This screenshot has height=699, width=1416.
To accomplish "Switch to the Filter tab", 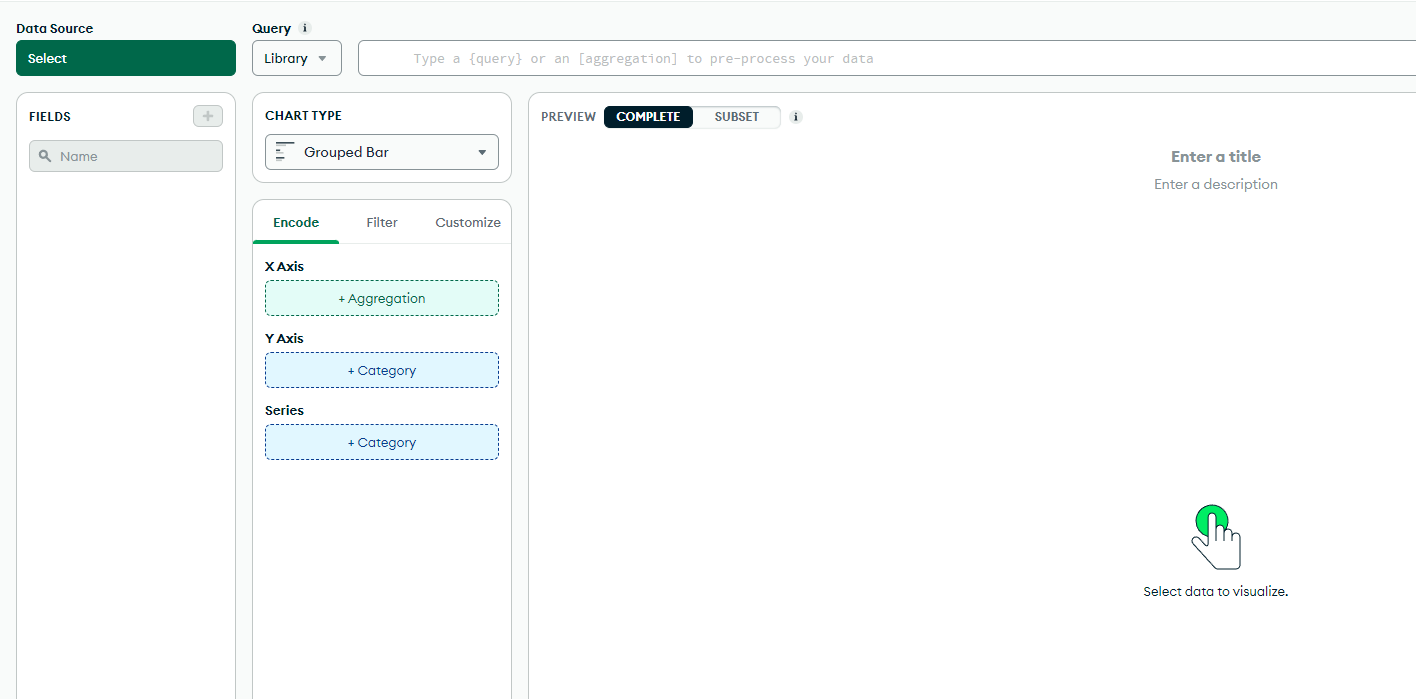I will point(382,222).
